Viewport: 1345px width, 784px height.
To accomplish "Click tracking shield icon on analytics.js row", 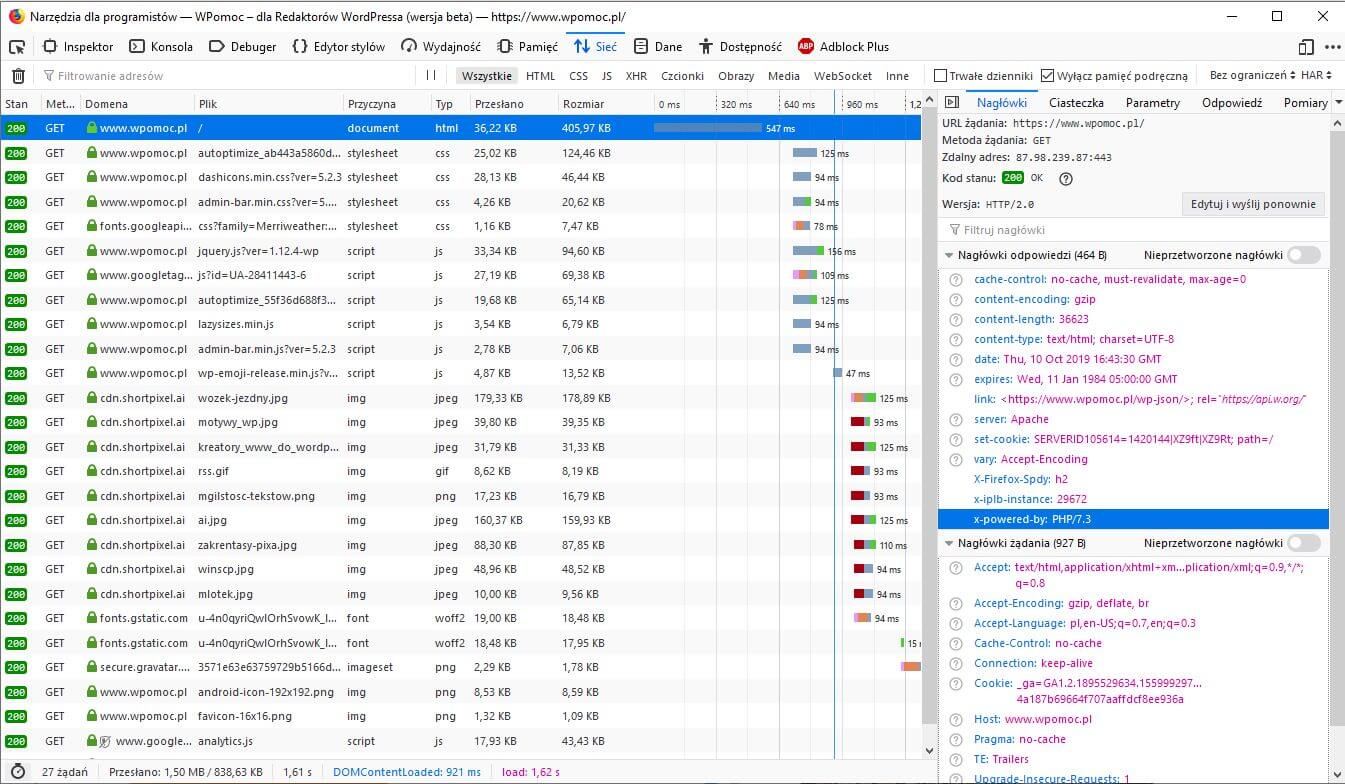I will pyautogui.click(x=104, y=742).
